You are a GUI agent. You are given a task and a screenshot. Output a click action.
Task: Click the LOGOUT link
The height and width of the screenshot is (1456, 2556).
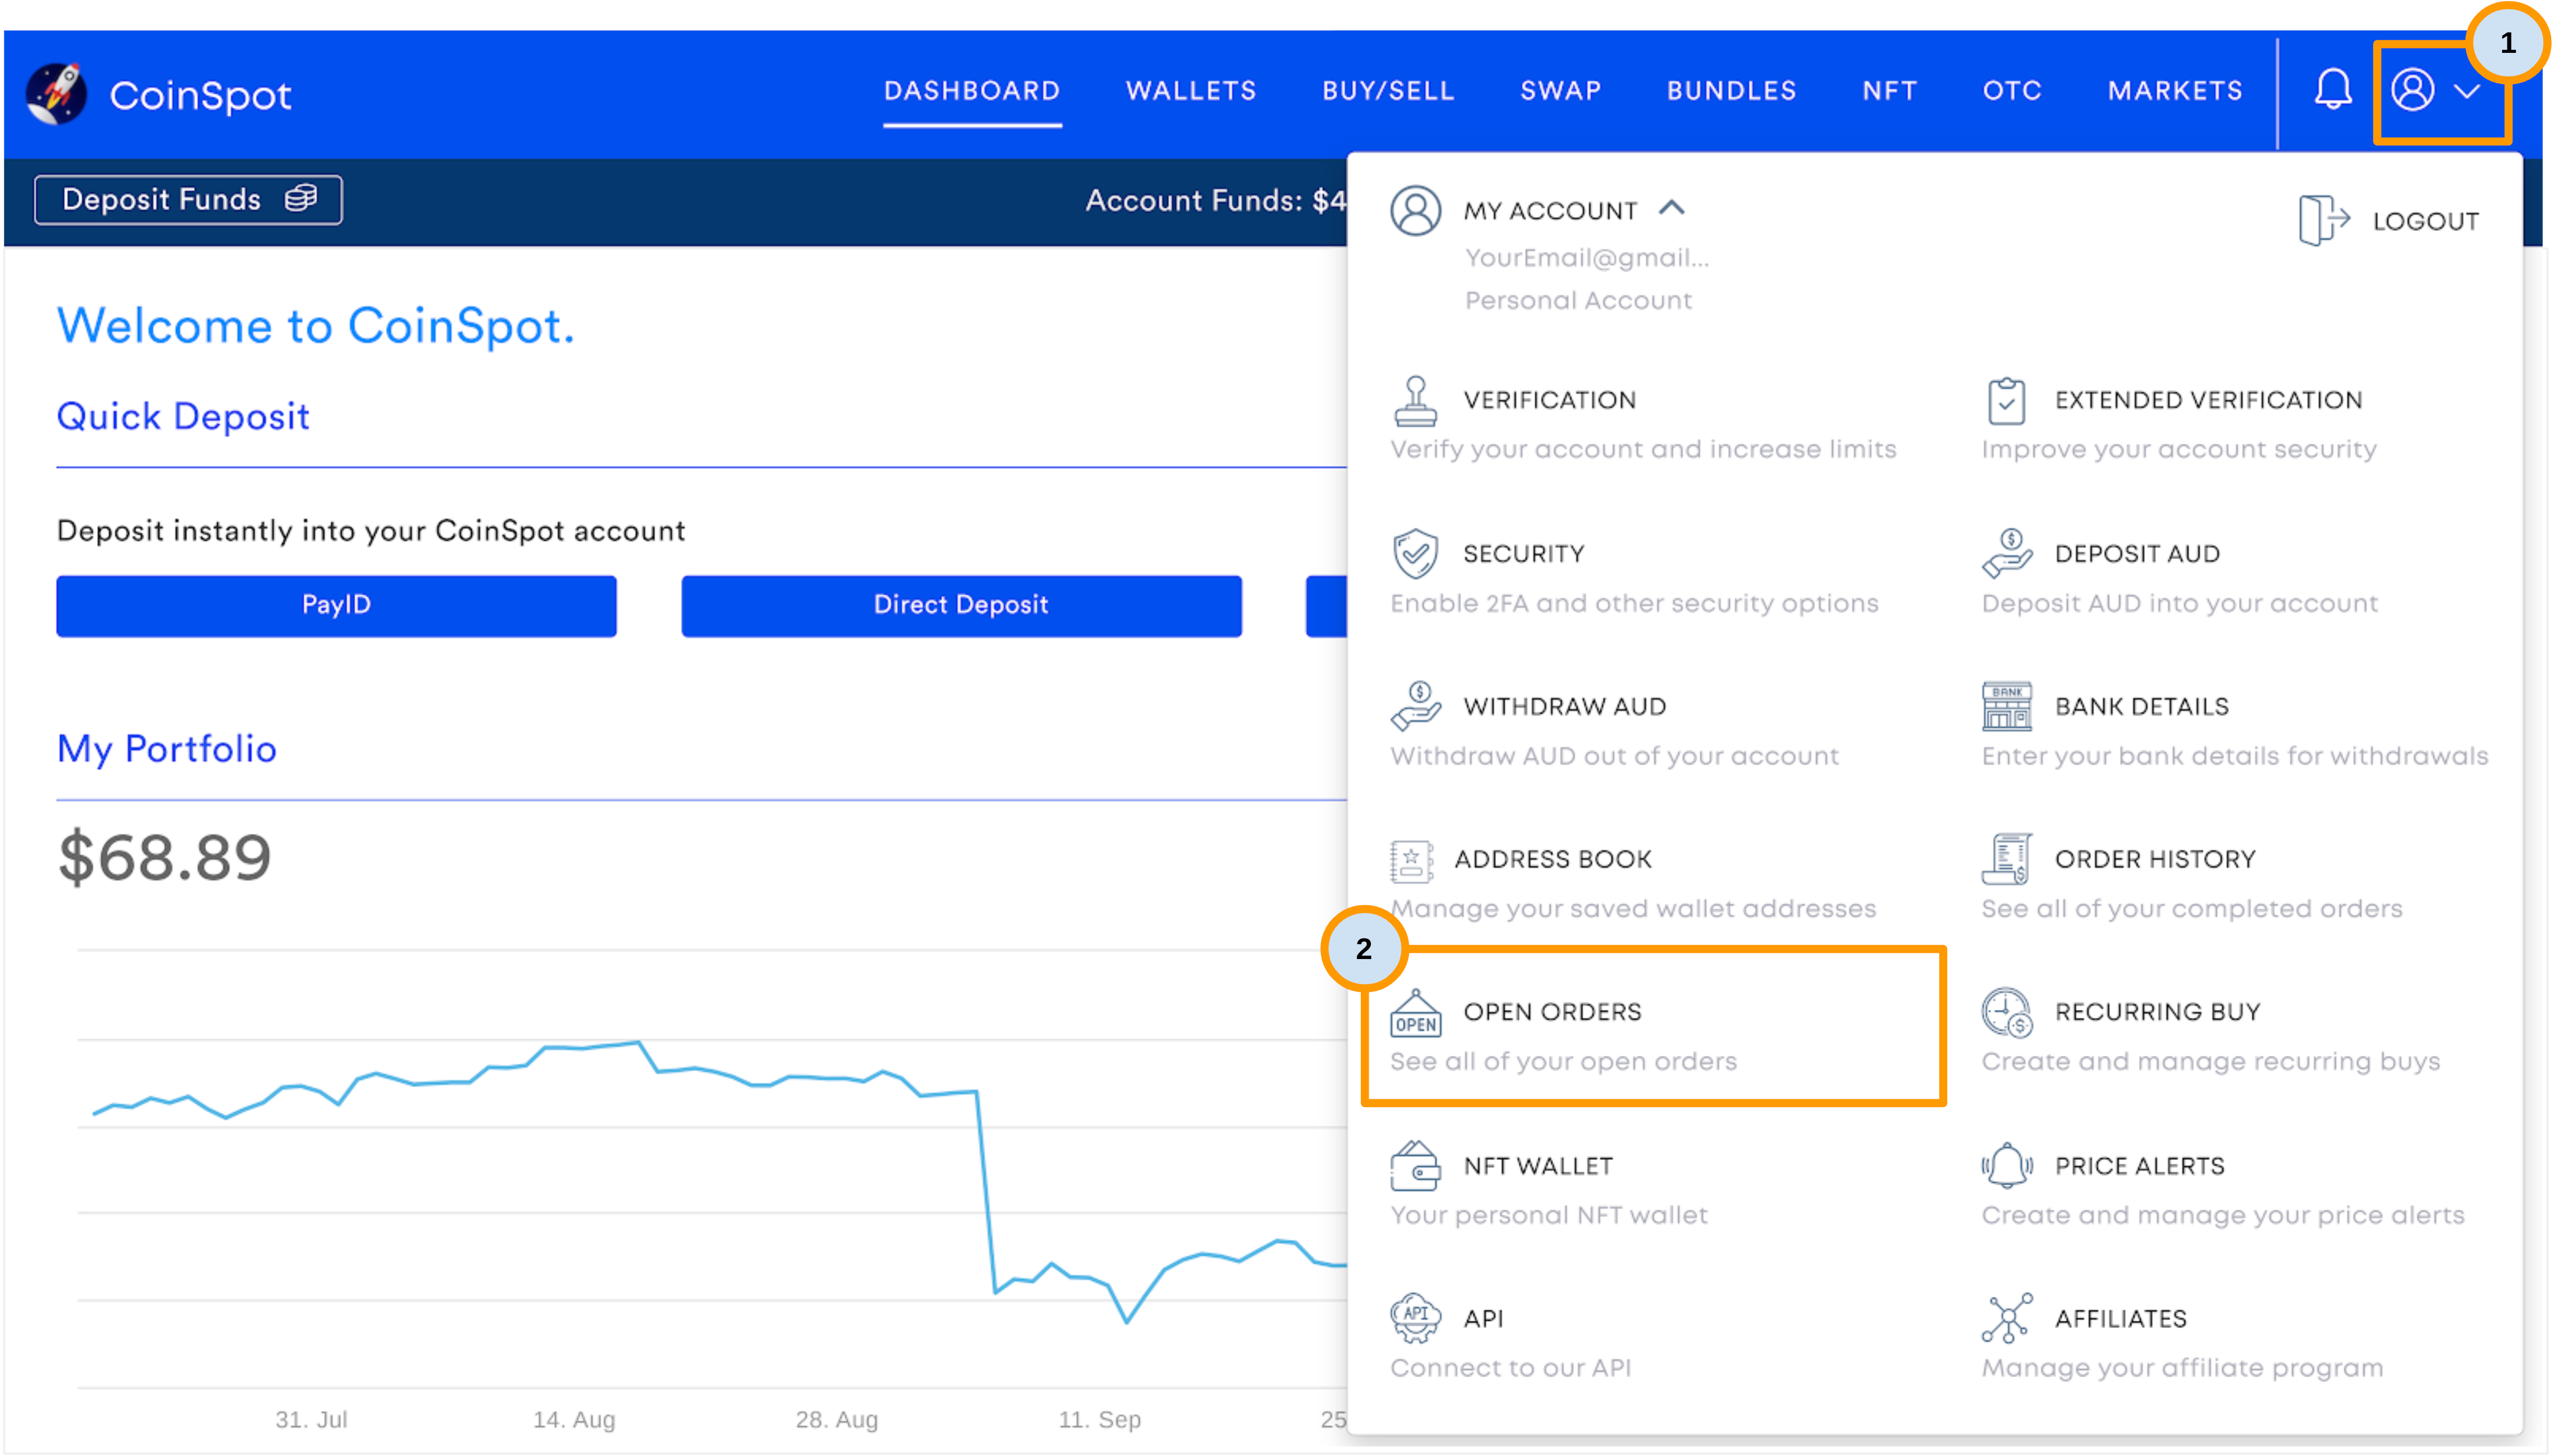tap(2425, 221)
